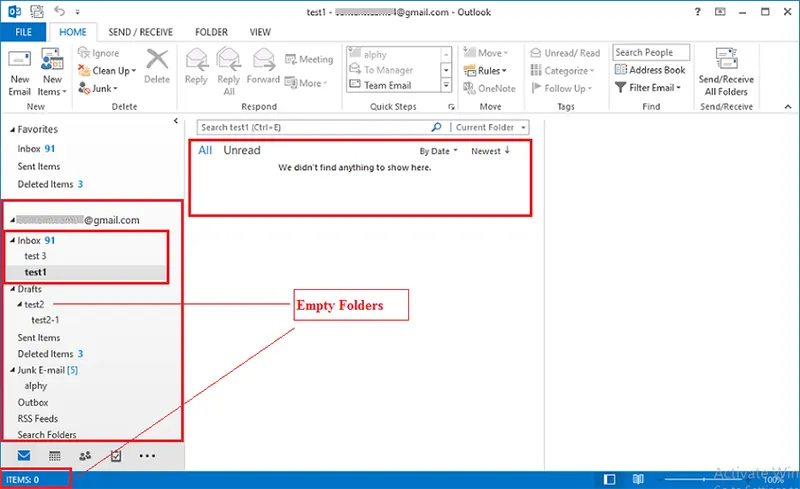Expand the Quick Steps gallery

(446, 85)
